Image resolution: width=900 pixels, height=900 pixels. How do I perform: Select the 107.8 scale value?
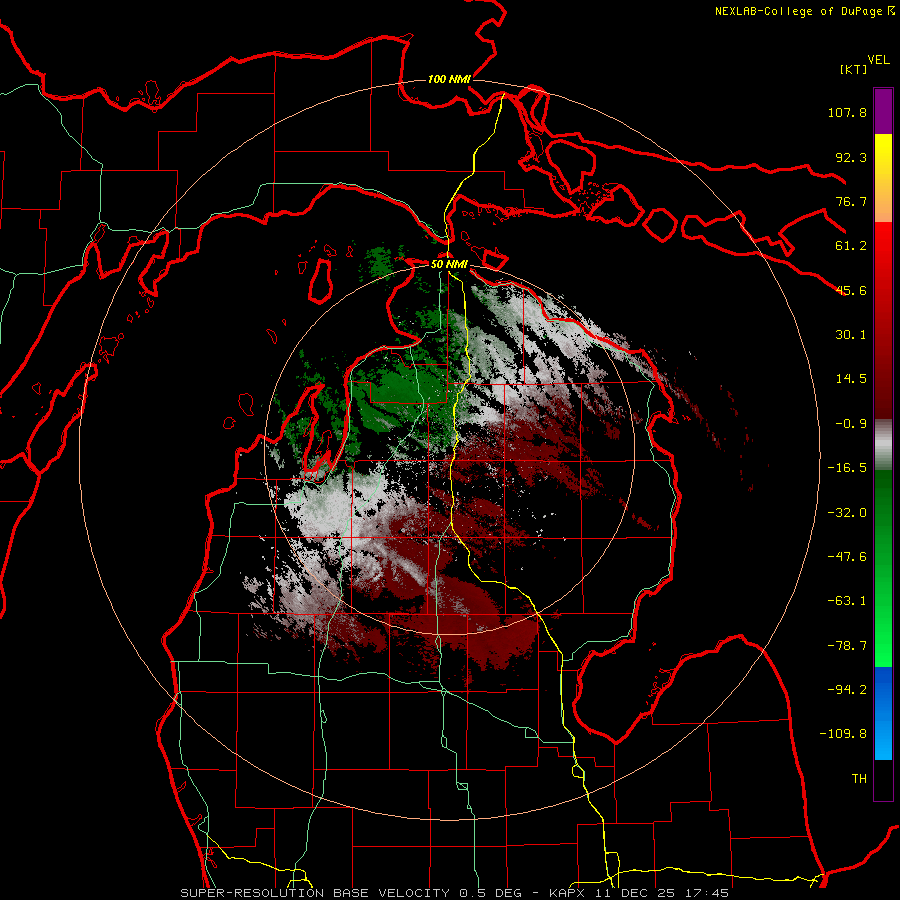tap(847, 112)
